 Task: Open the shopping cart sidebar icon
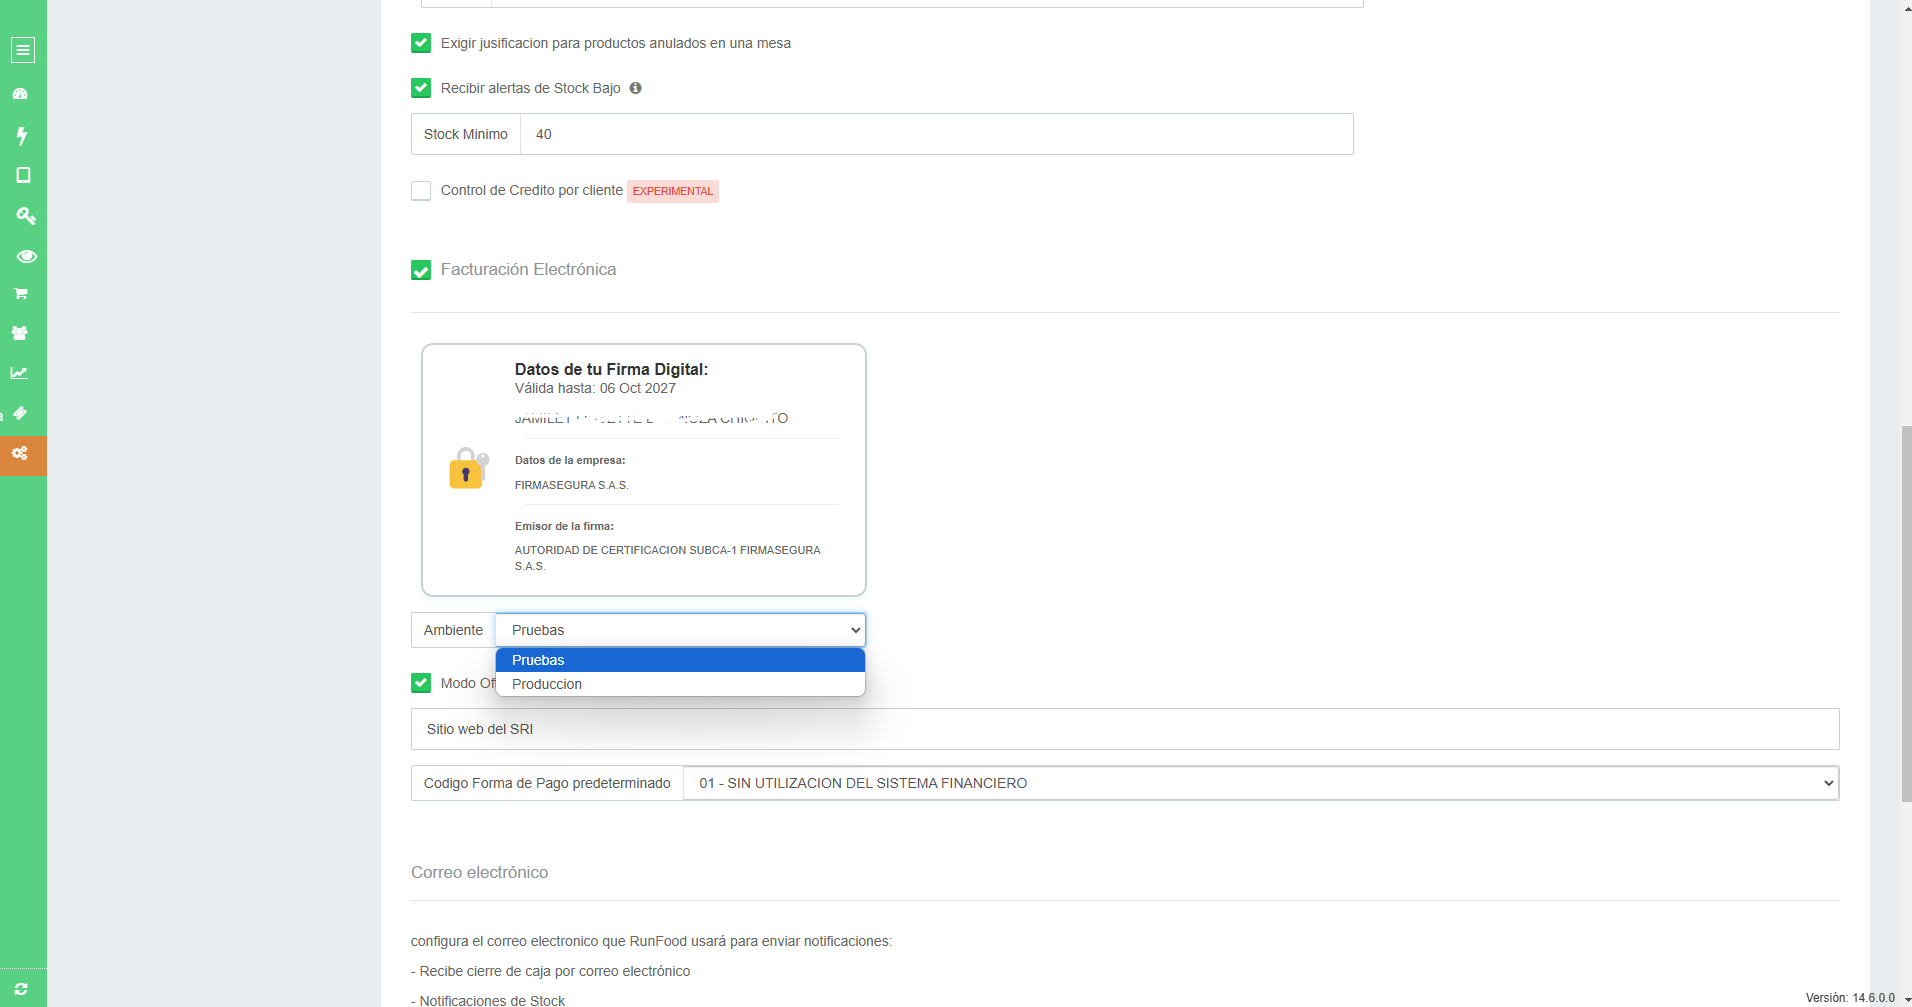pyautogui.click(x=20, y=294)
